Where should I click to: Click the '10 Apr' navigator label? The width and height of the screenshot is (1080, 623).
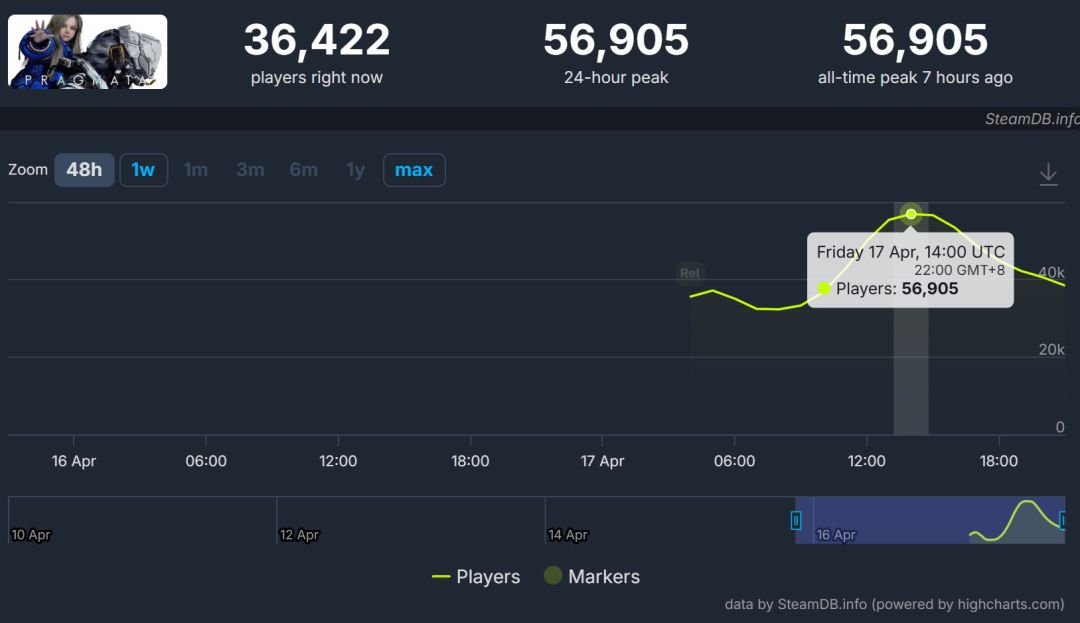[x=31, y=535]
